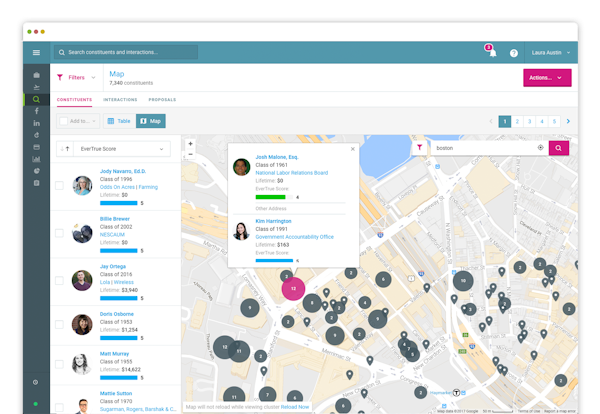Open the hamburger menu icon
Screen dimensions: 600x414
36,52
